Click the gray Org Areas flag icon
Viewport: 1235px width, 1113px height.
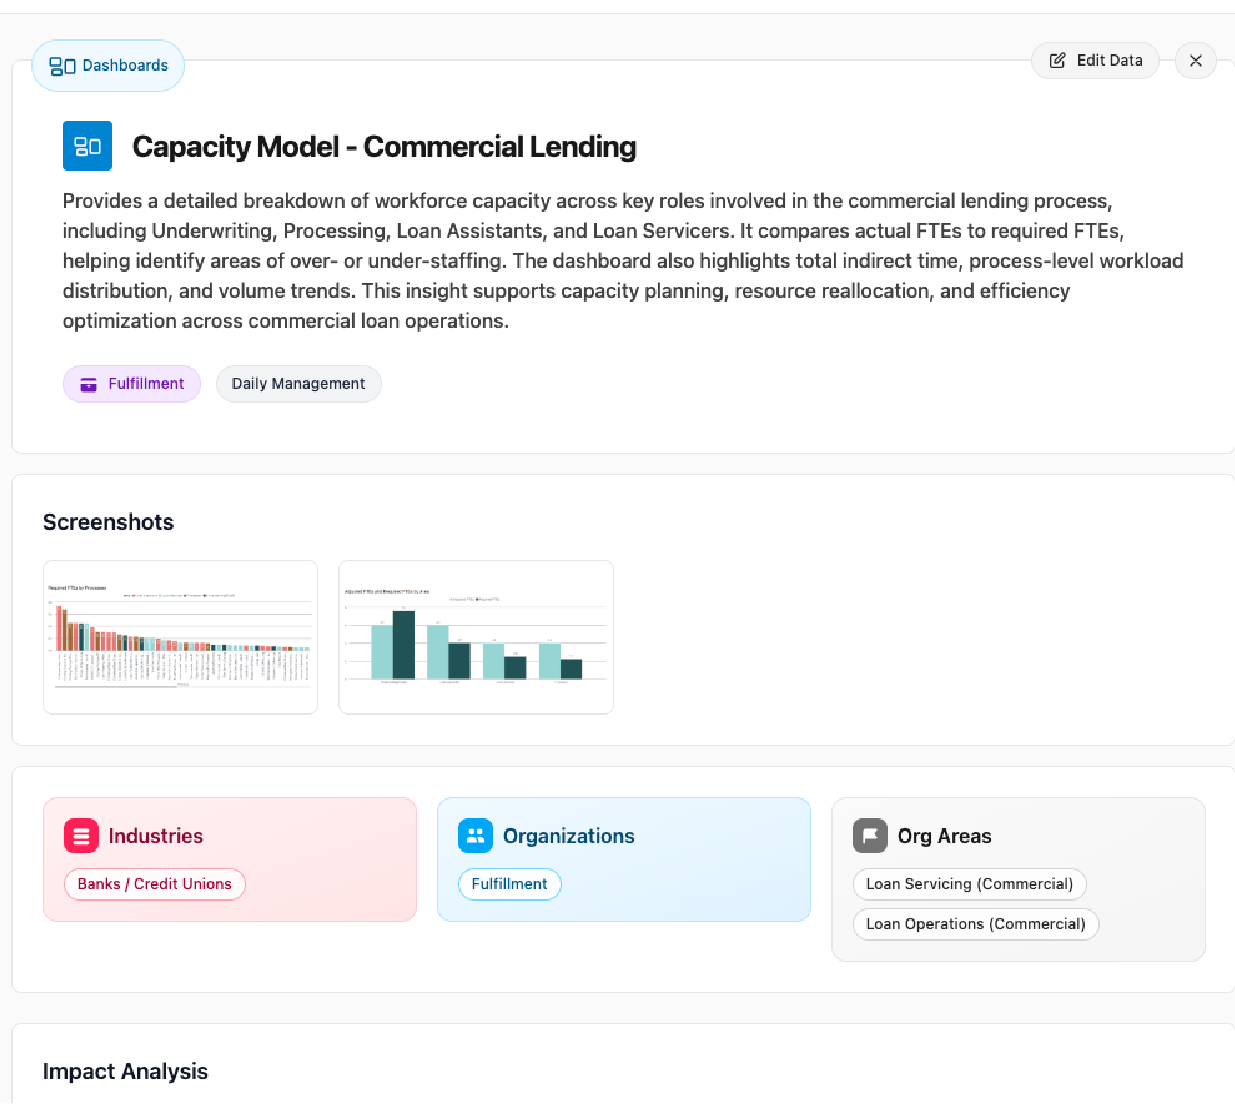(870, 835)
